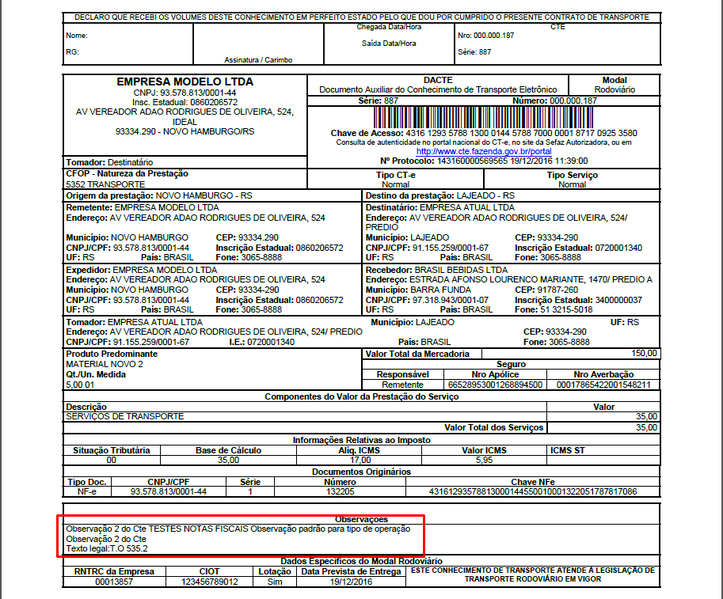
Task: Click the 'Sim' Lotação value
Action: click(275, 582)
